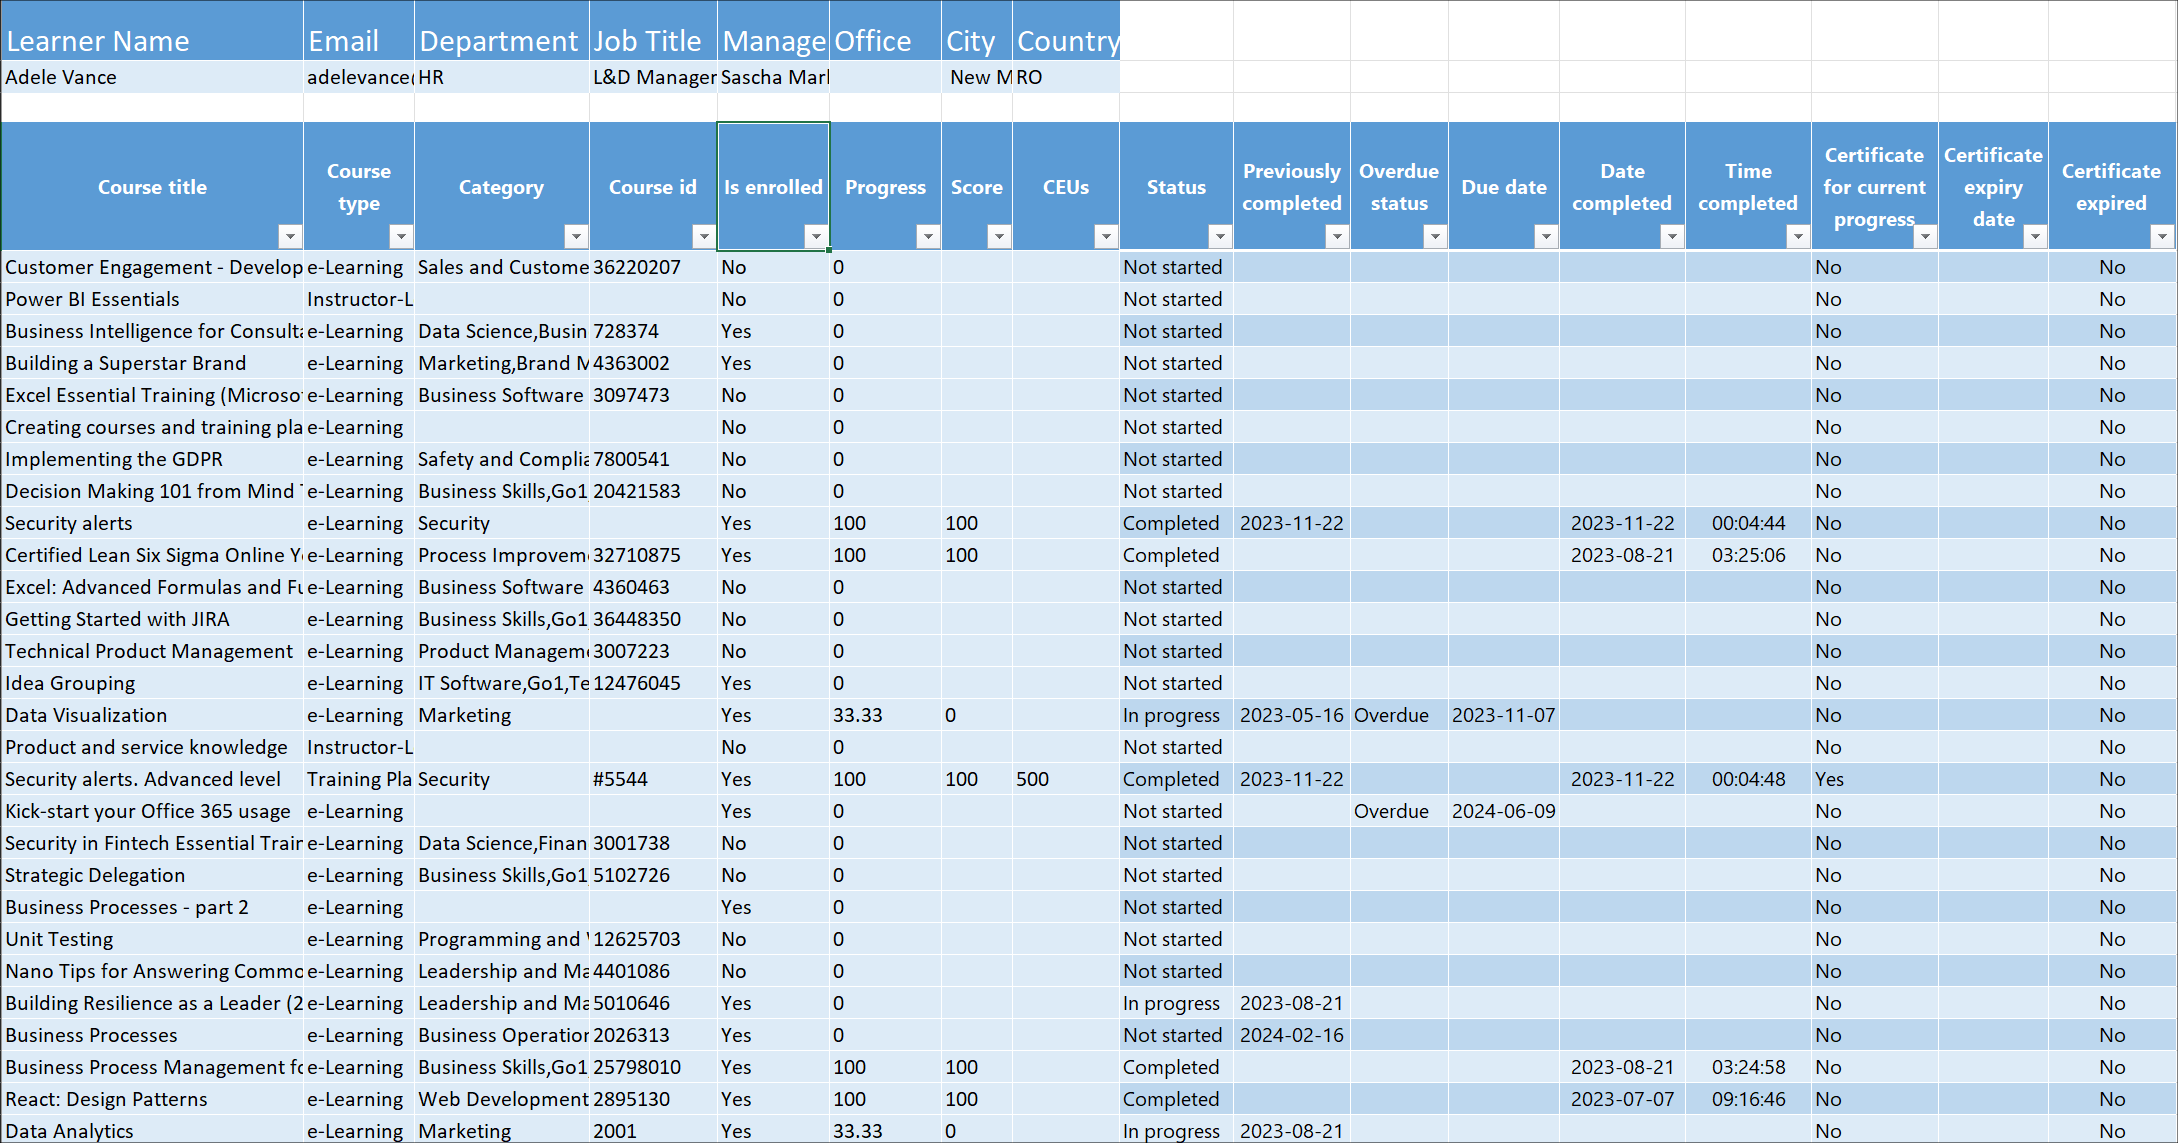Open the Due date filter dropdown
Image resolution: width=2178 pixels, height=1143 pixels.
point(1546,237)
